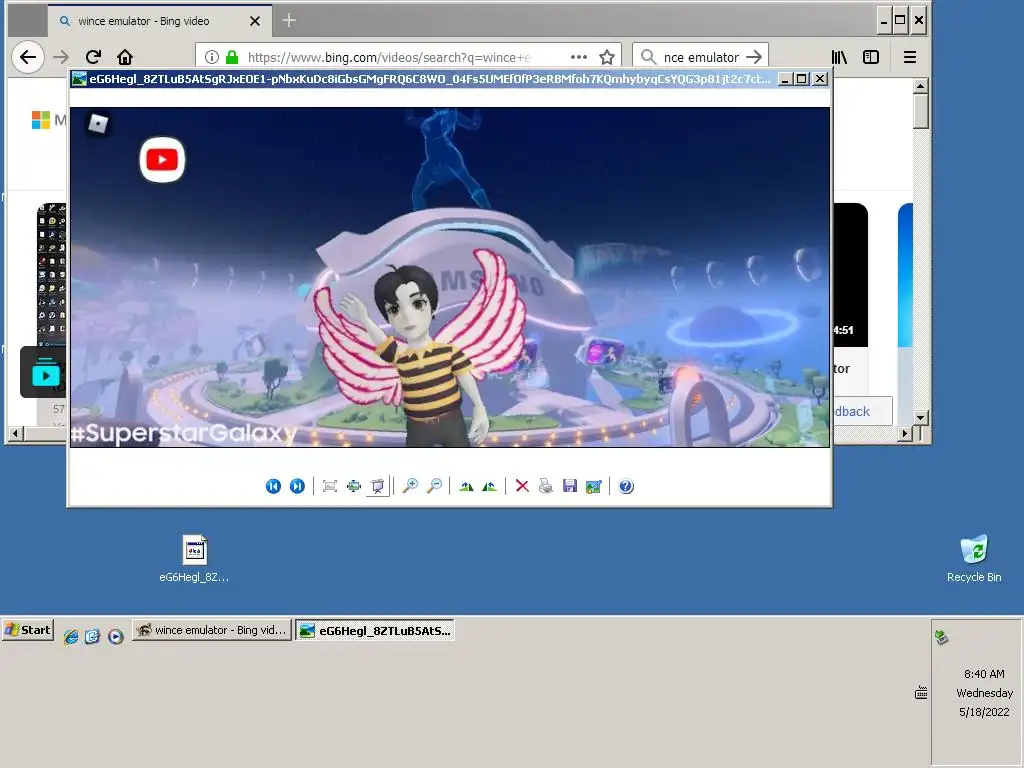Click video thumbnail with 4:51 duration

tap(850, 275)
